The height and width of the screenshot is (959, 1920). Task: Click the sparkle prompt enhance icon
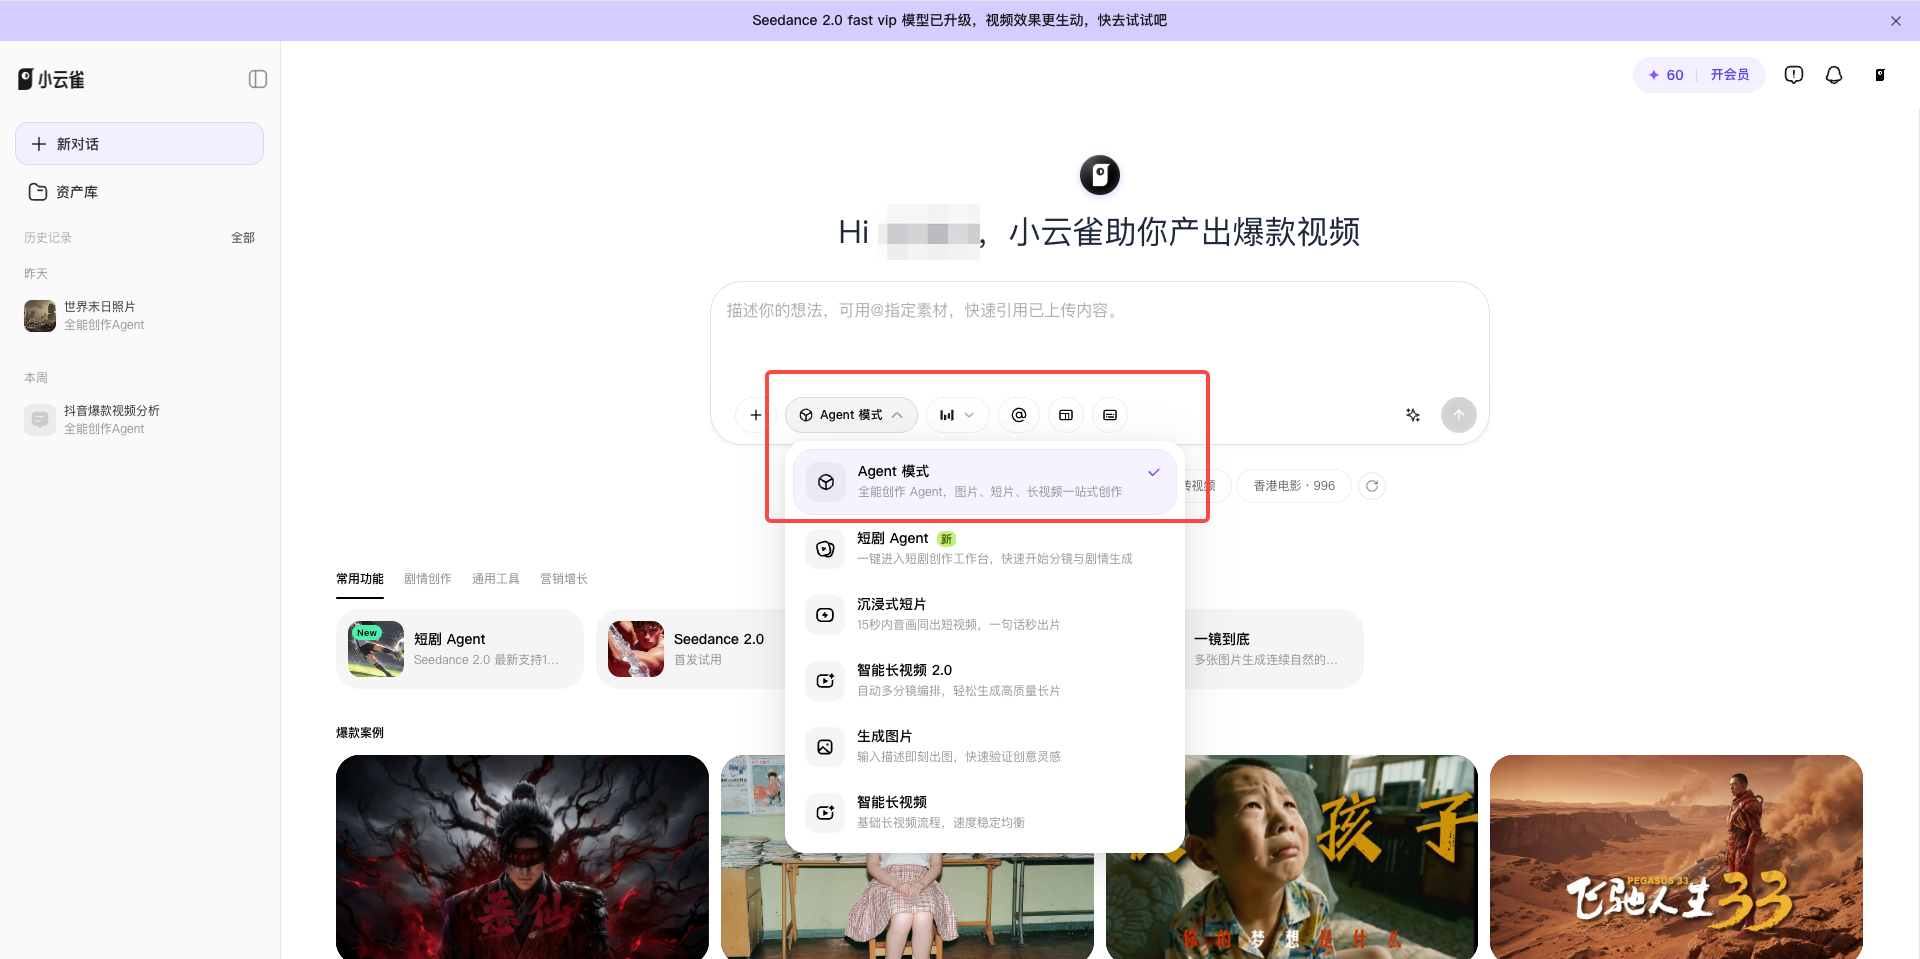coord(1413,415)
